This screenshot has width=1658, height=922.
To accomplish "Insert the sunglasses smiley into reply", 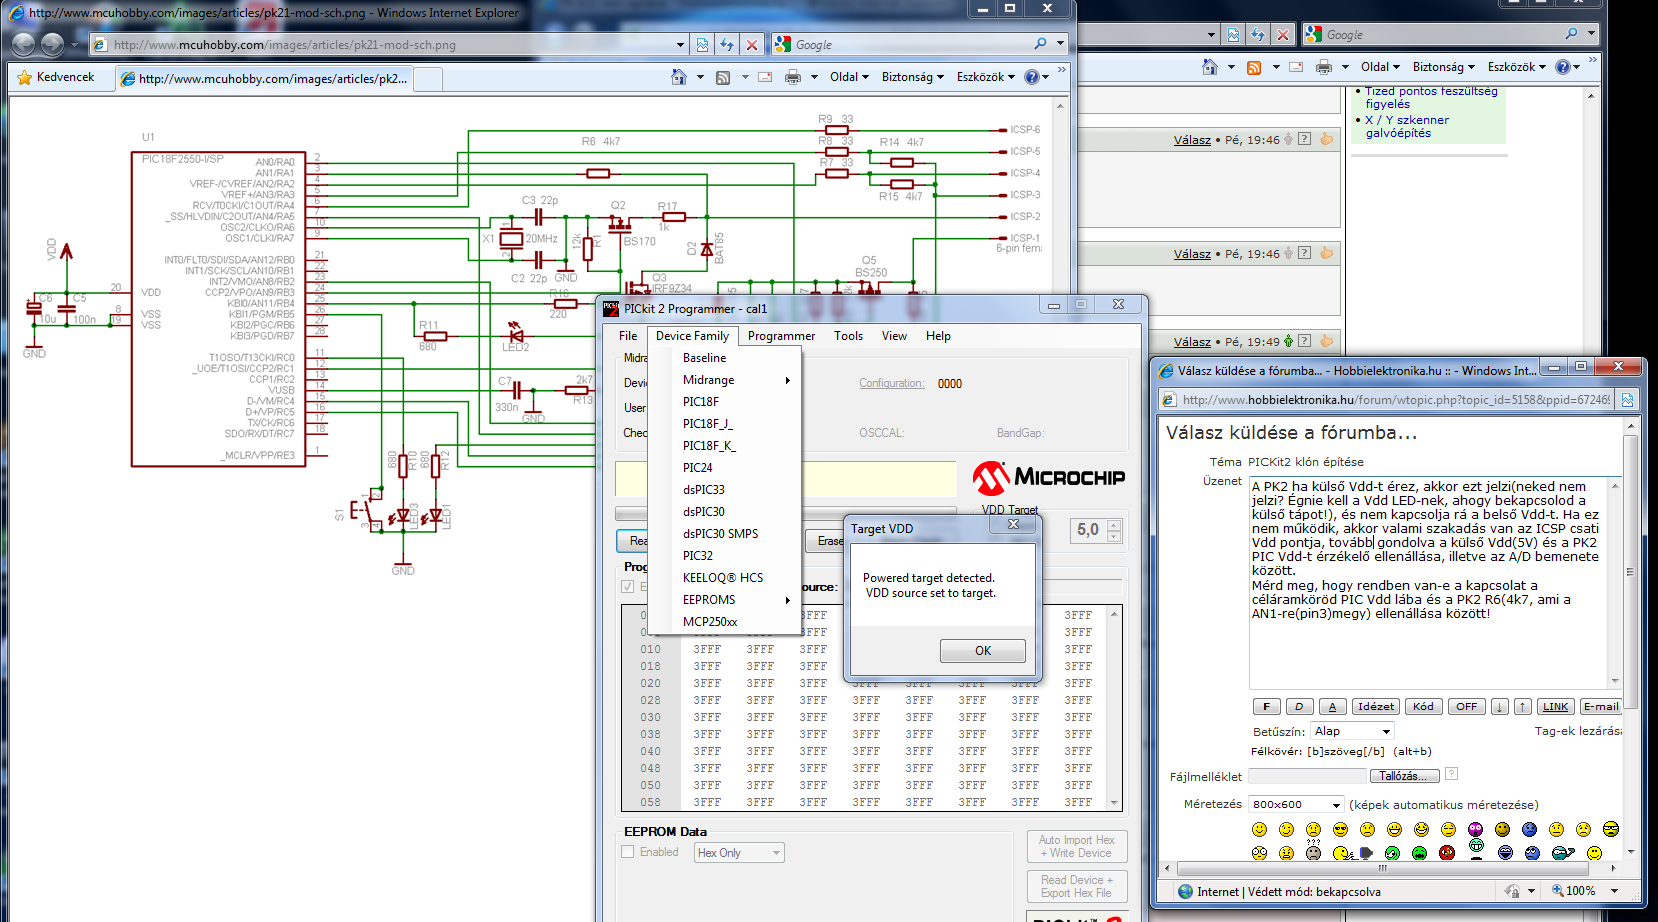I will (x=1340, y=829).
